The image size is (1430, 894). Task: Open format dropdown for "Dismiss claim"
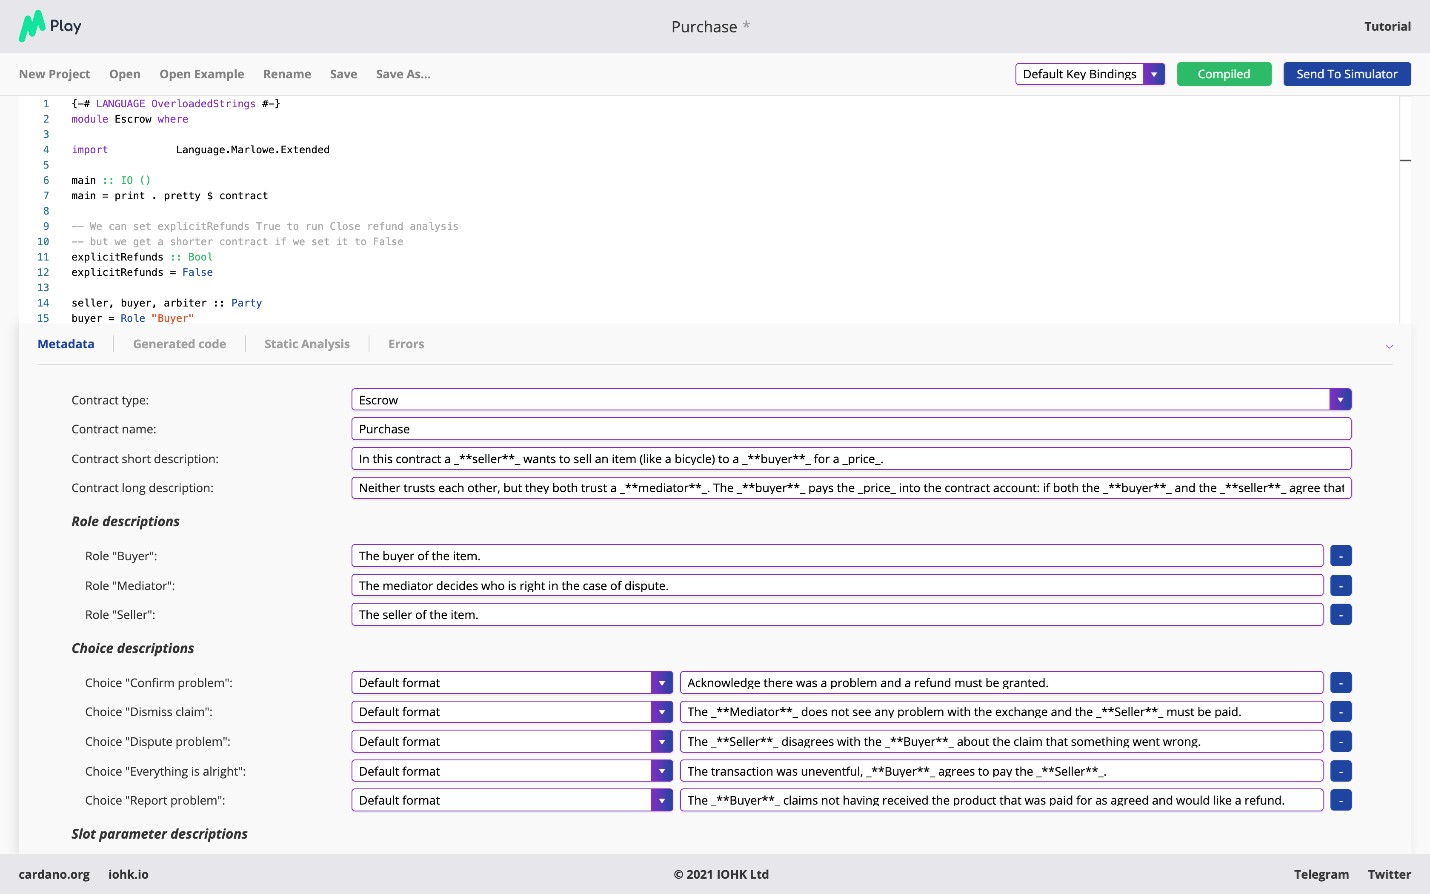tap(661, 712)
